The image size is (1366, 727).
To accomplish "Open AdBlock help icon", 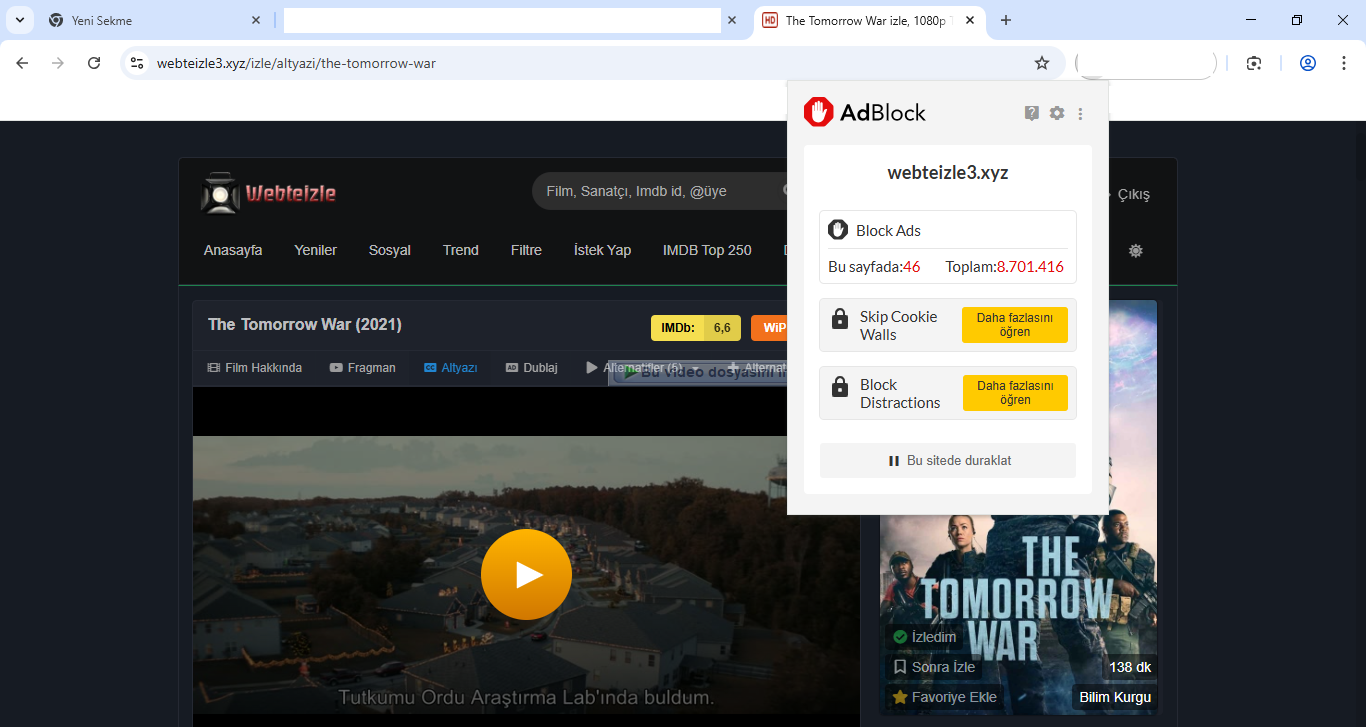I will click(1032, 113).
